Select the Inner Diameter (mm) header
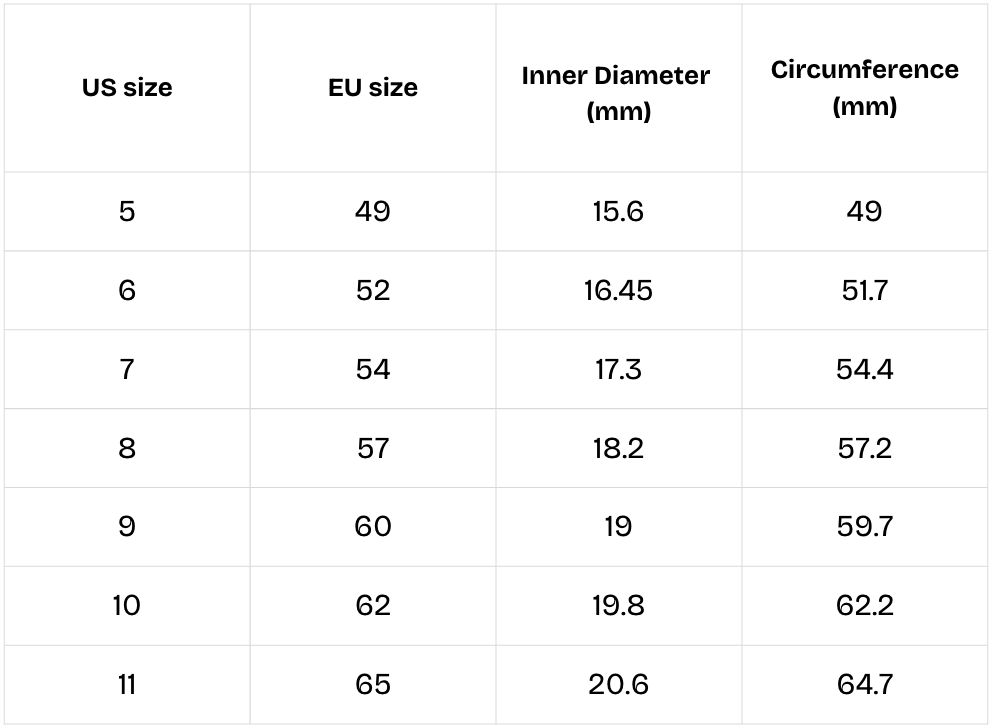 coord(616,93)
